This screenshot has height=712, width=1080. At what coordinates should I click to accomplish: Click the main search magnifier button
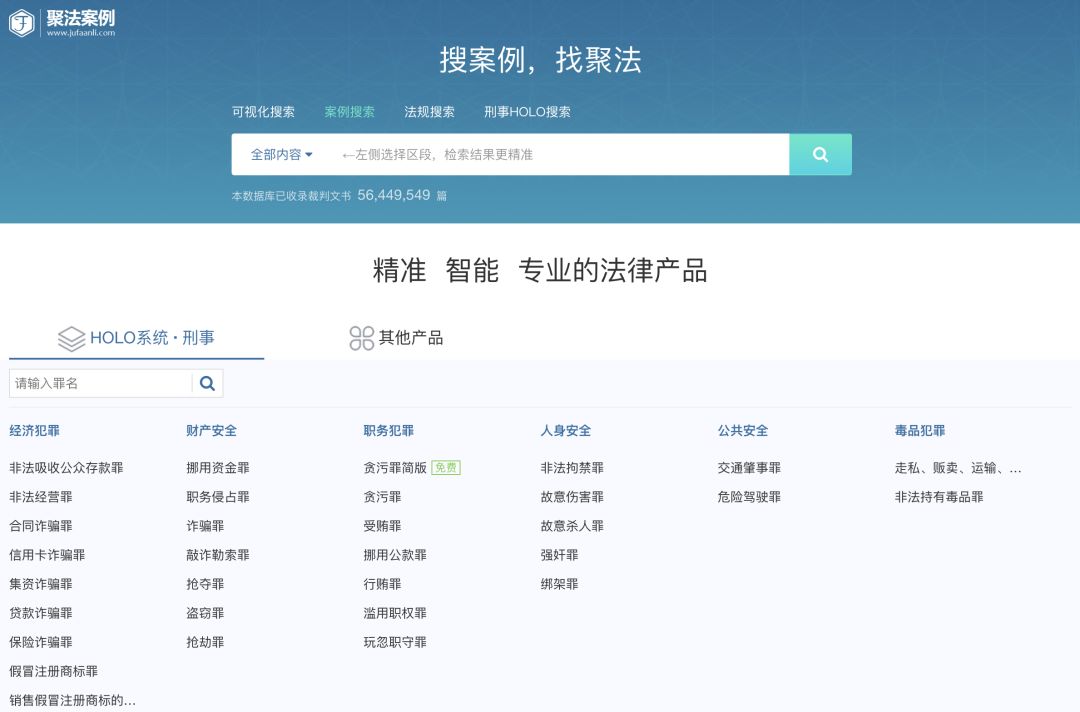click(820, 154)
